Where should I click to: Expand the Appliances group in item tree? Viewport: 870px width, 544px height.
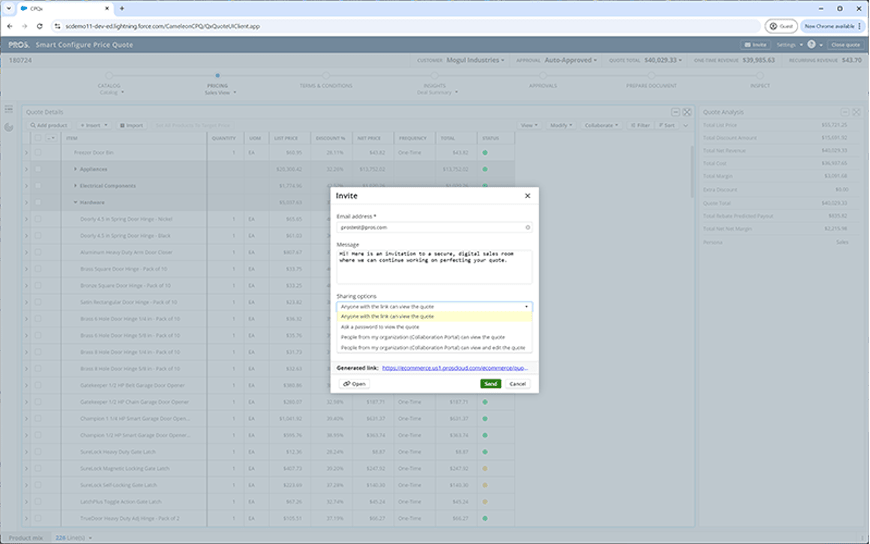click(x=75, y=169)
